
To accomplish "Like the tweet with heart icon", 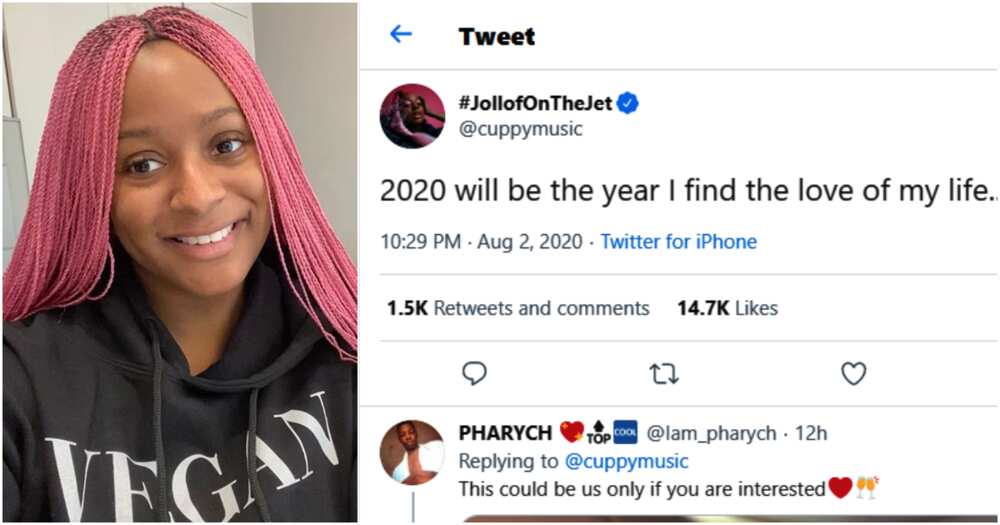I will (853, 374).
